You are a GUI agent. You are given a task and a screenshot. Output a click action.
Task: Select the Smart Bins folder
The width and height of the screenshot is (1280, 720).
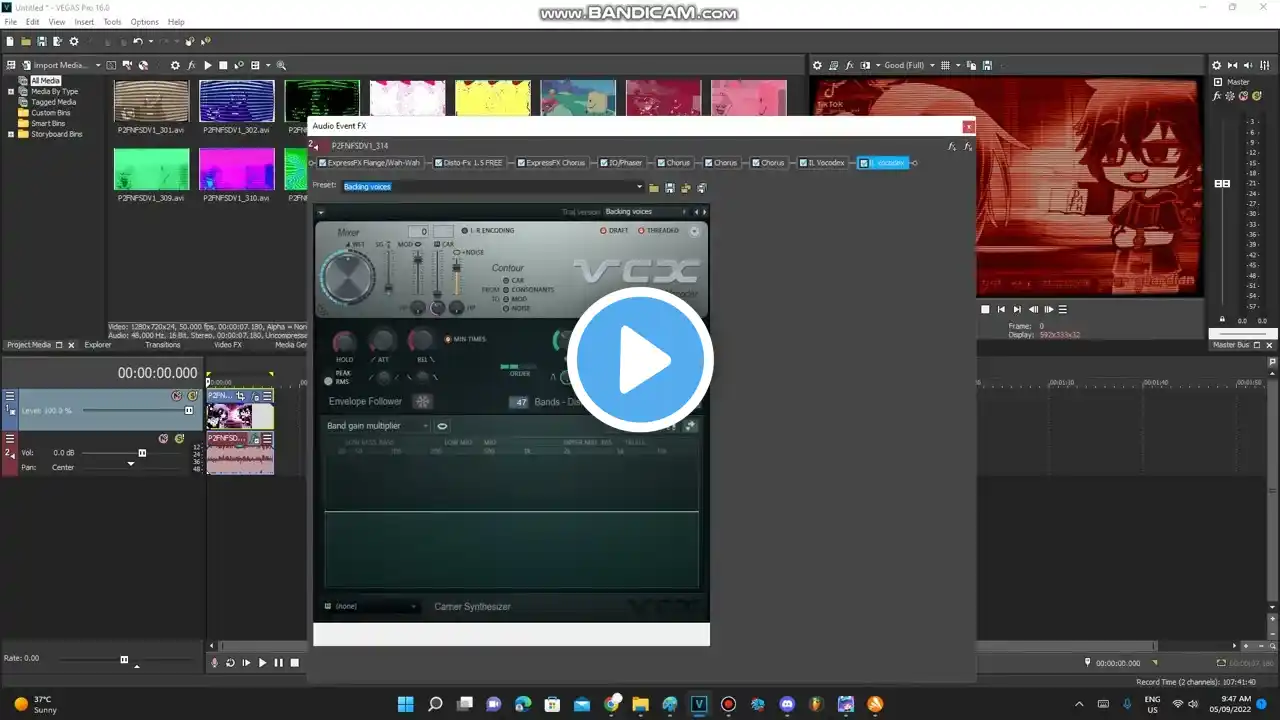click(50, 123)
